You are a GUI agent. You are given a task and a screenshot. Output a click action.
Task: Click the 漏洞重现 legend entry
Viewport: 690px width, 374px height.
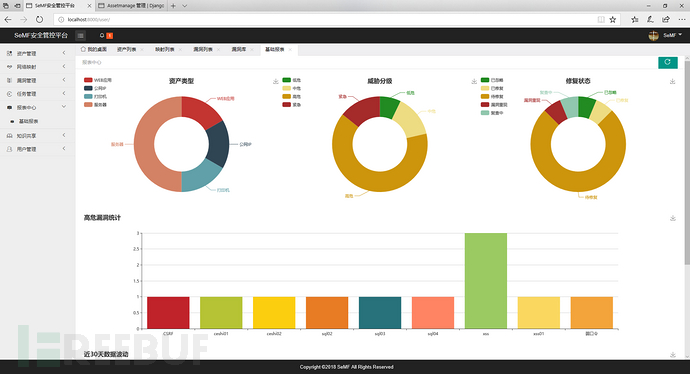click(x=494, y=105)
